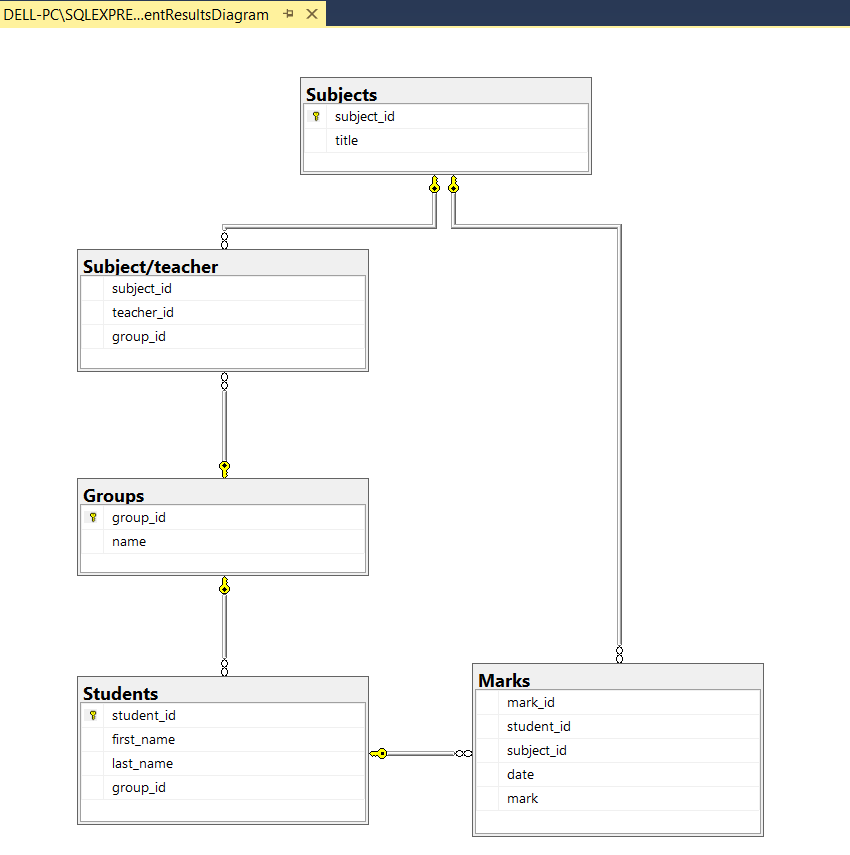
Task: Select the Subjects table header
Action: 444,93
